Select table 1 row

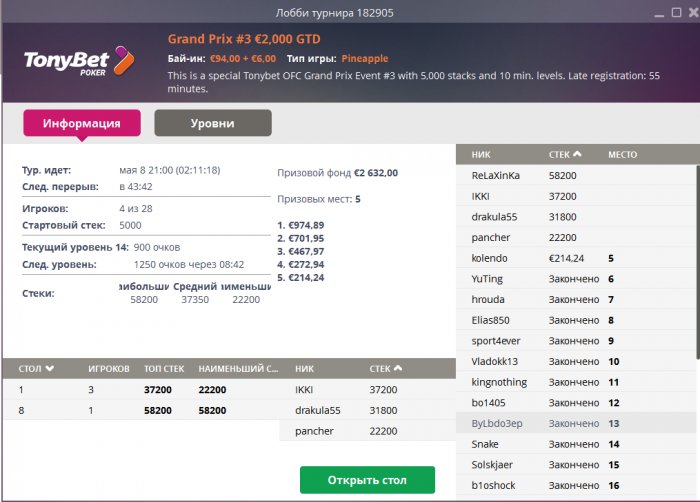(140, 389)
